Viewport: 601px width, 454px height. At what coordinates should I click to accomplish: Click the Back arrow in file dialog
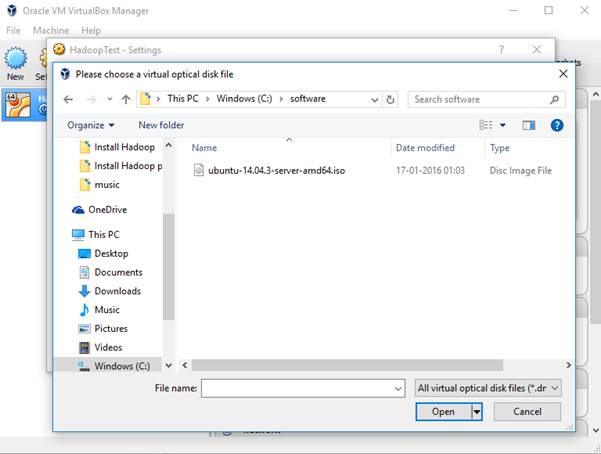pyautogui.click(x=68, y=100)
